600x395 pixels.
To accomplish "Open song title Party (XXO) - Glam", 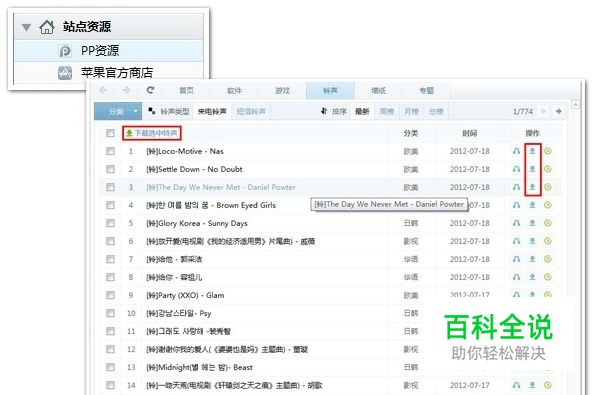I will (185, 295).
